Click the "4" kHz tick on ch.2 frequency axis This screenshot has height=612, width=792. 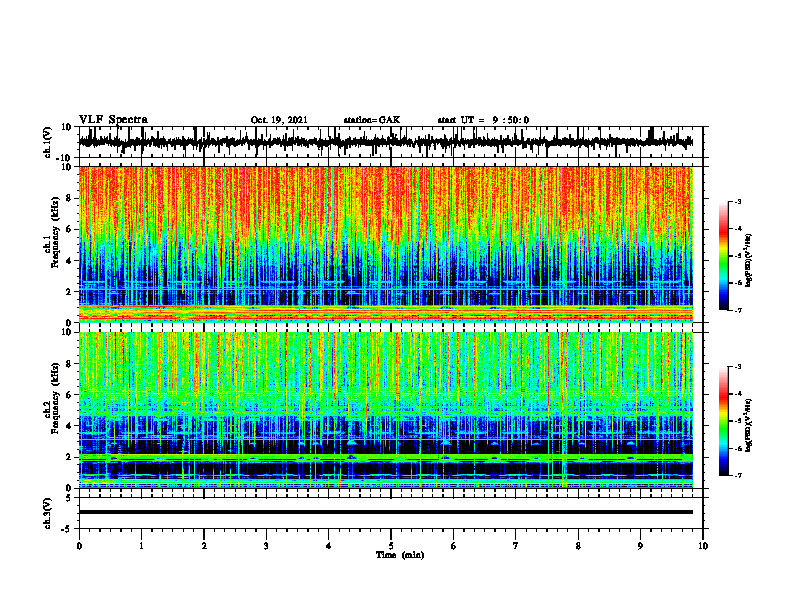[x=69, y=426]
